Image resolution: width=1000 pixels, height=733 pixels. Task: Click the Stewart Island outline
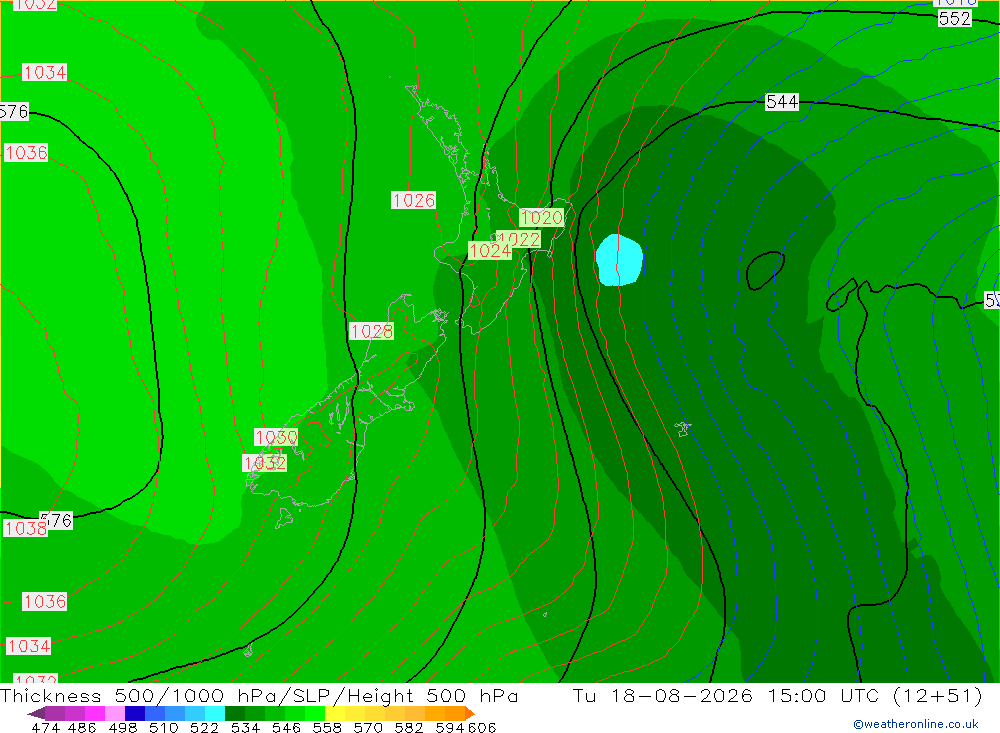point(284,517)
